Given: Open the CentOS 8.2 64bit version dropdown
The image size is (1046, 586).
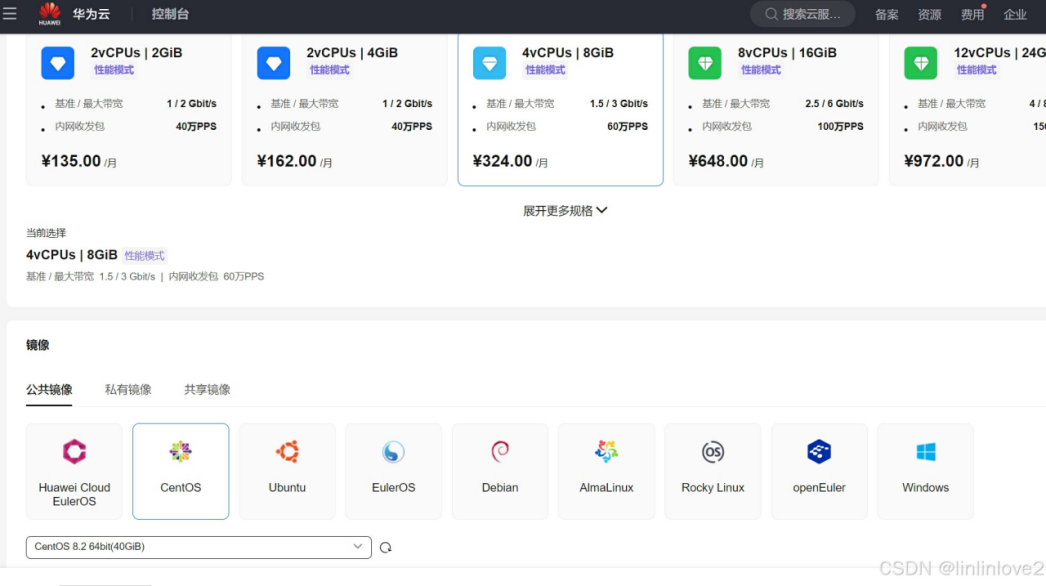Looking at the screenshot, I should [199, 547].
